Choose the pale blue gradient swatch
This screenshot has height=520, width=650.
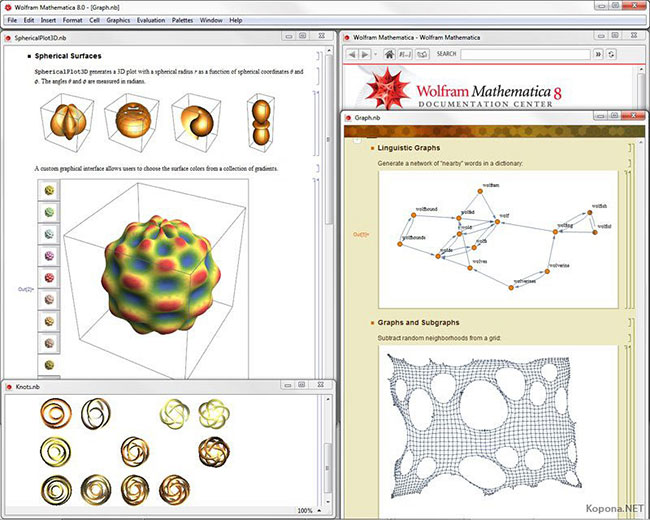[49, 234]
